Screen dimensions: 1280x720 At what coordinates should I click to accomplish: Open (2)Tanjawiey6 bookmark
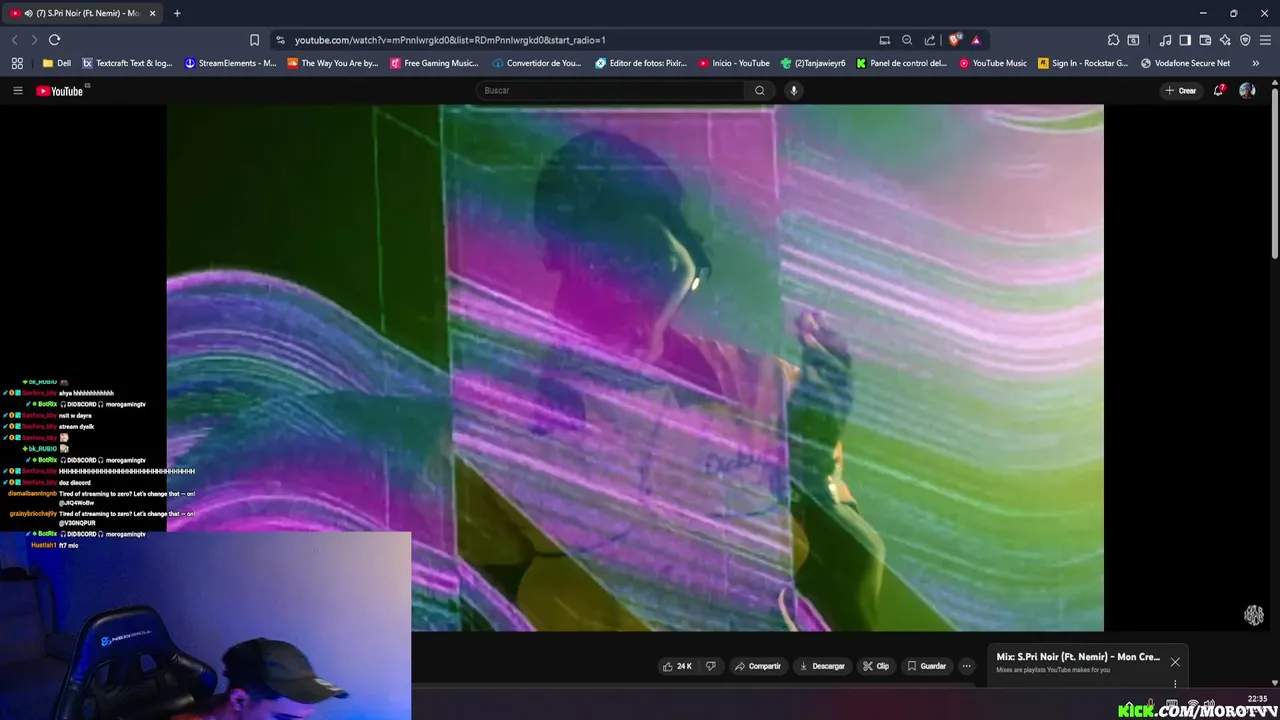click(x=813, y=63)
